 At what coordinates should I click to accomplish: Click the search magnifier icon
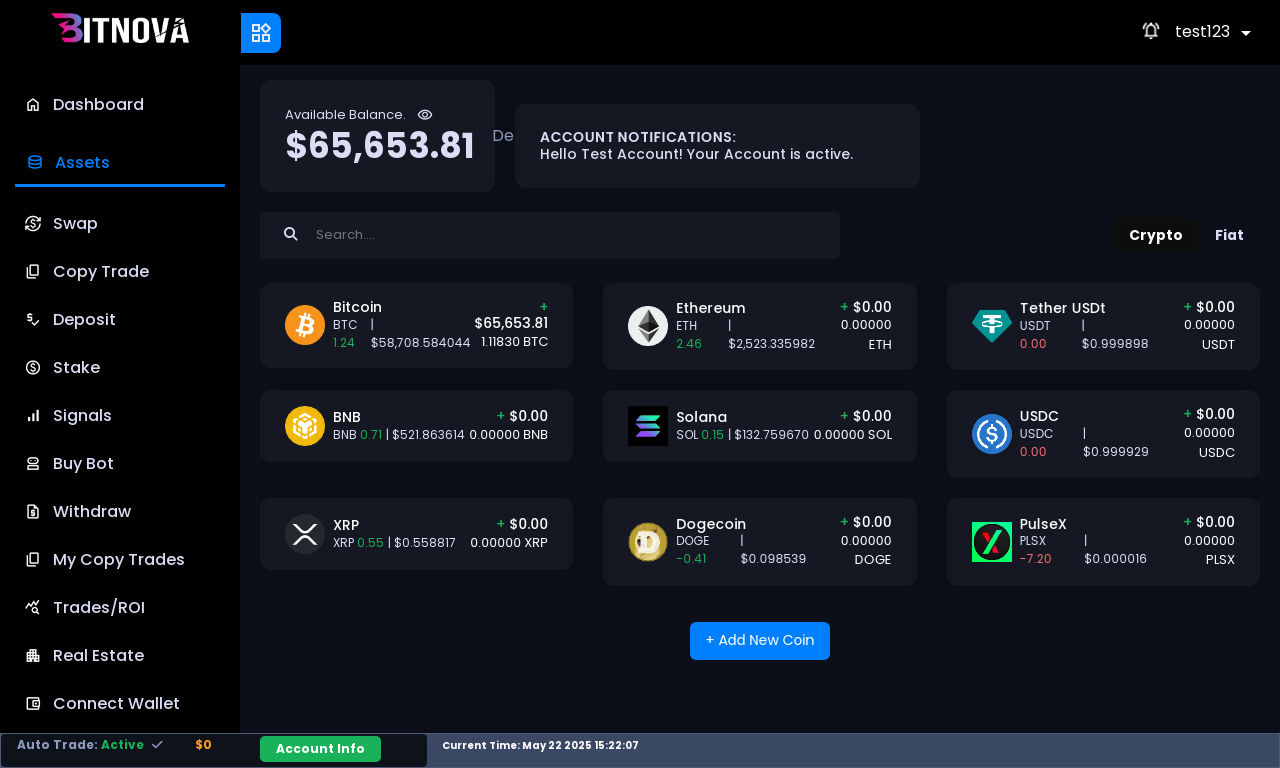291,234
